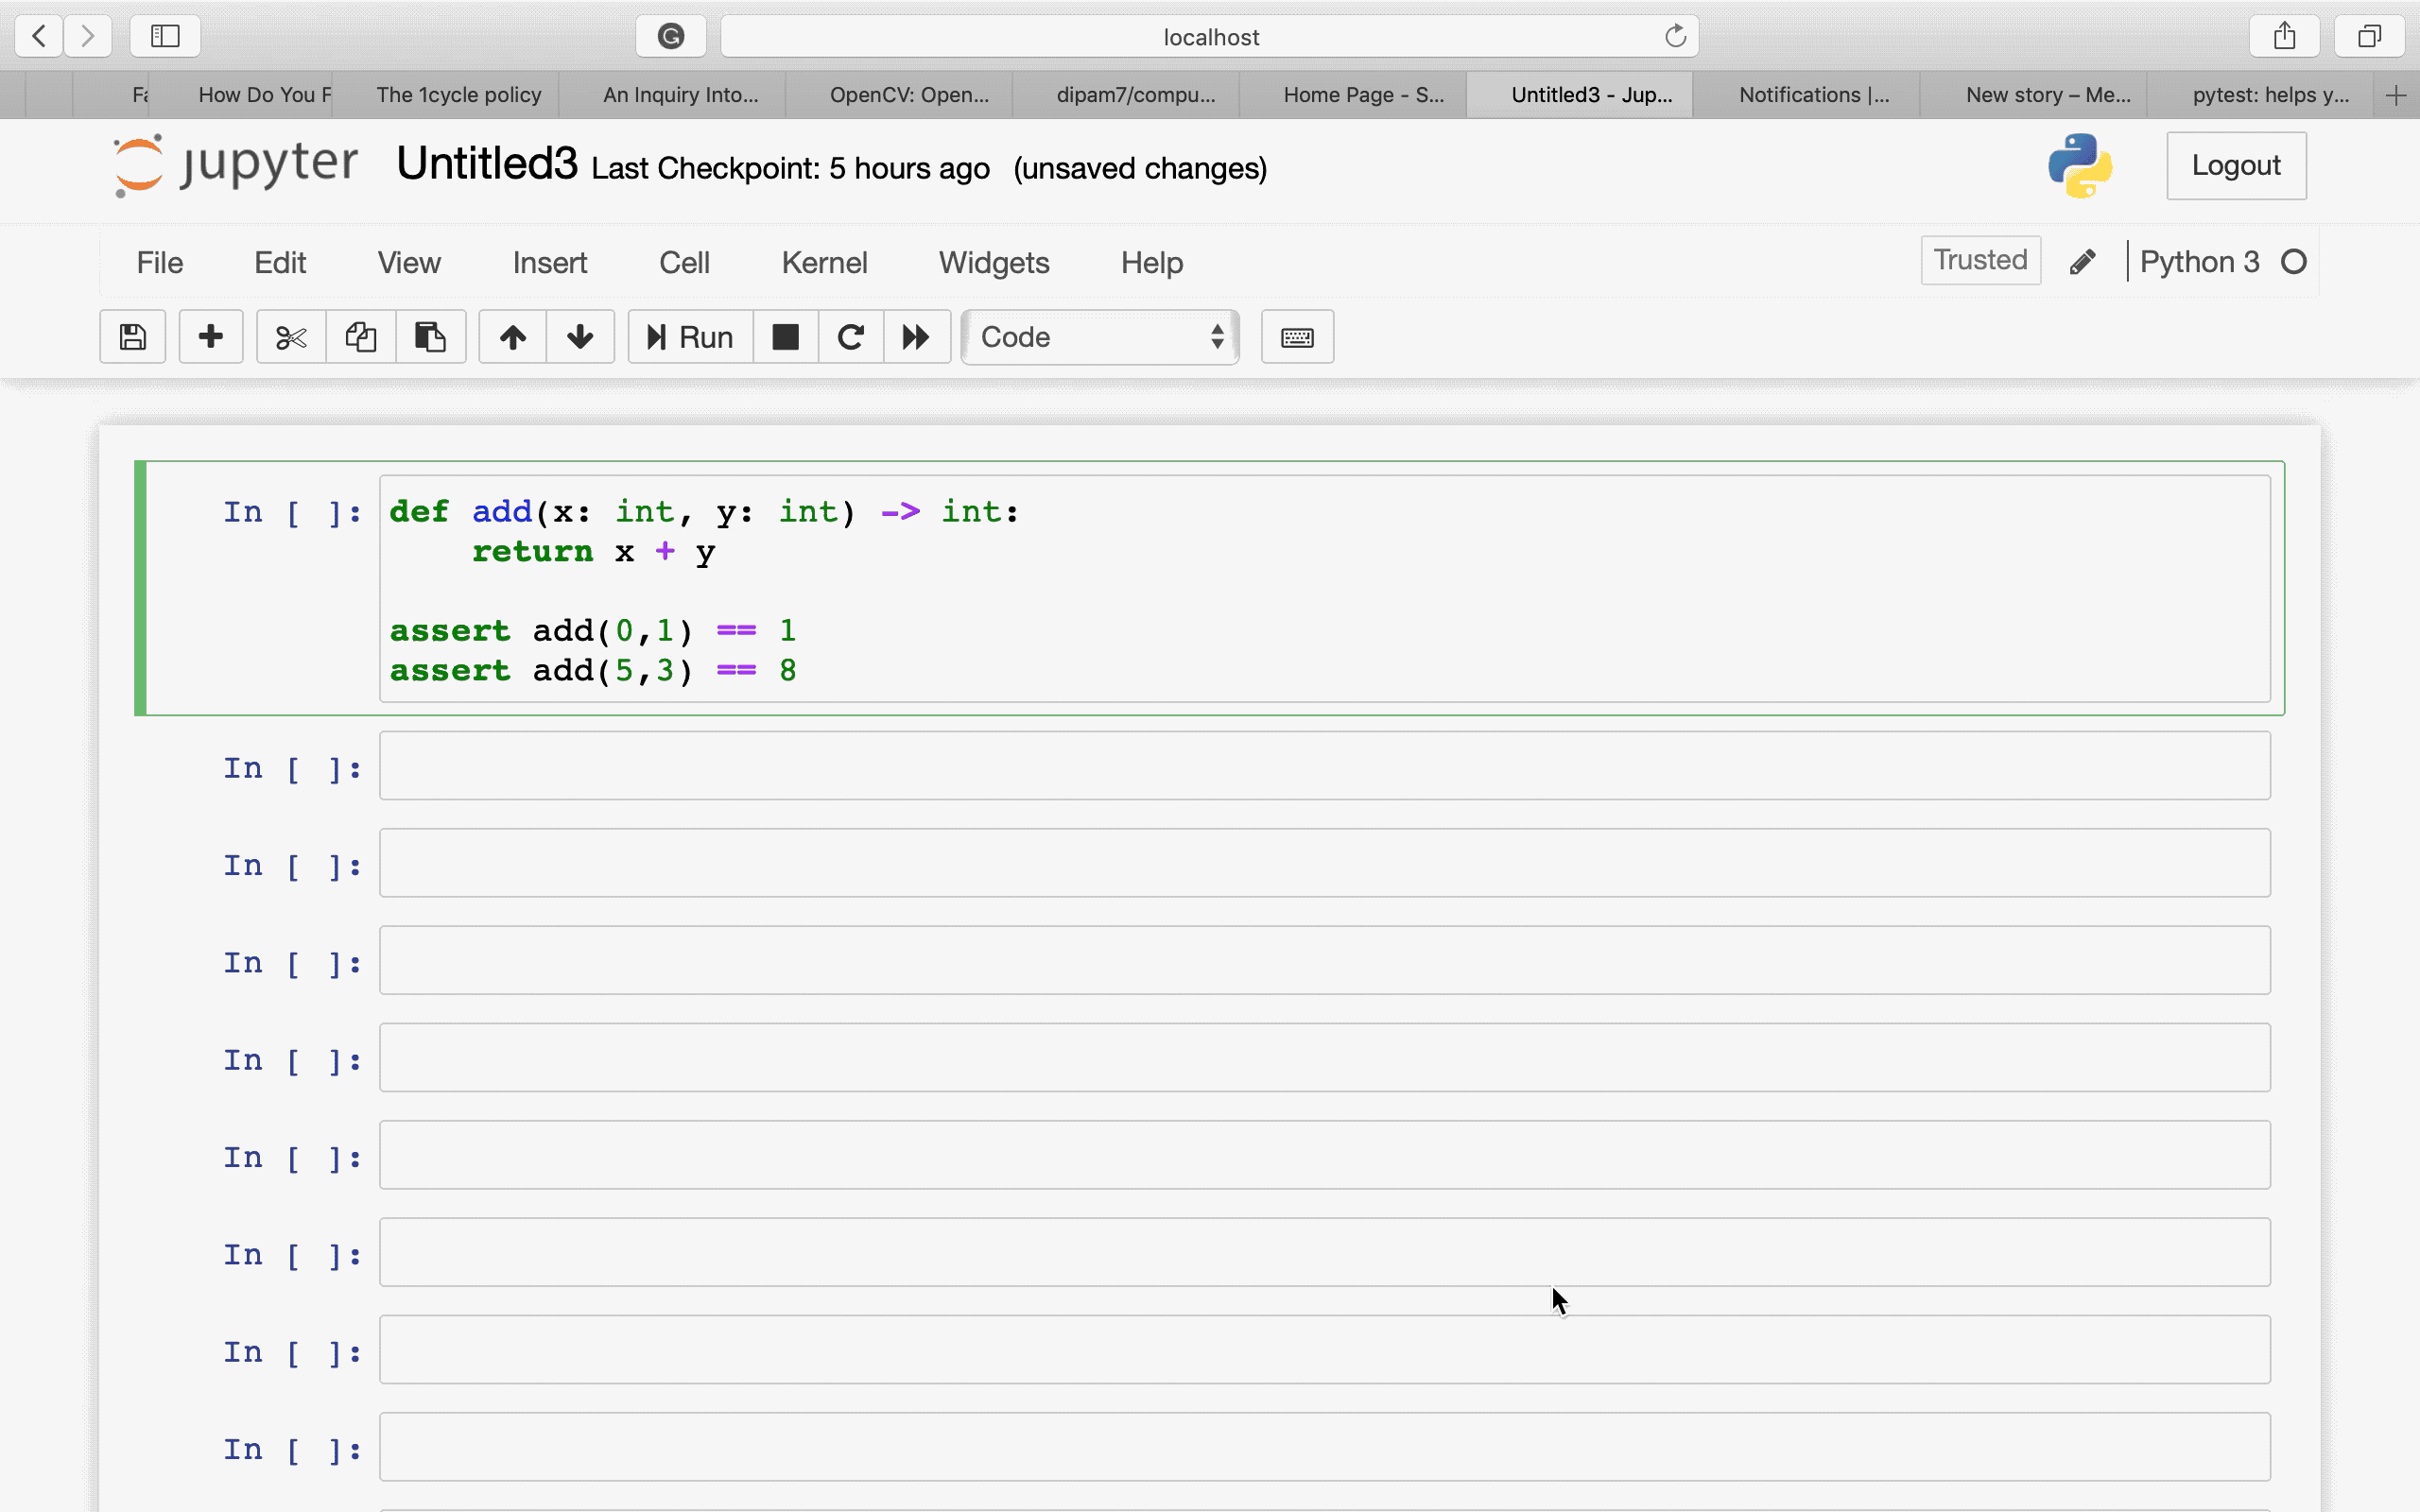Run the selected cell
Screen dimensions: 2420x1512
[x=688, y=337]
